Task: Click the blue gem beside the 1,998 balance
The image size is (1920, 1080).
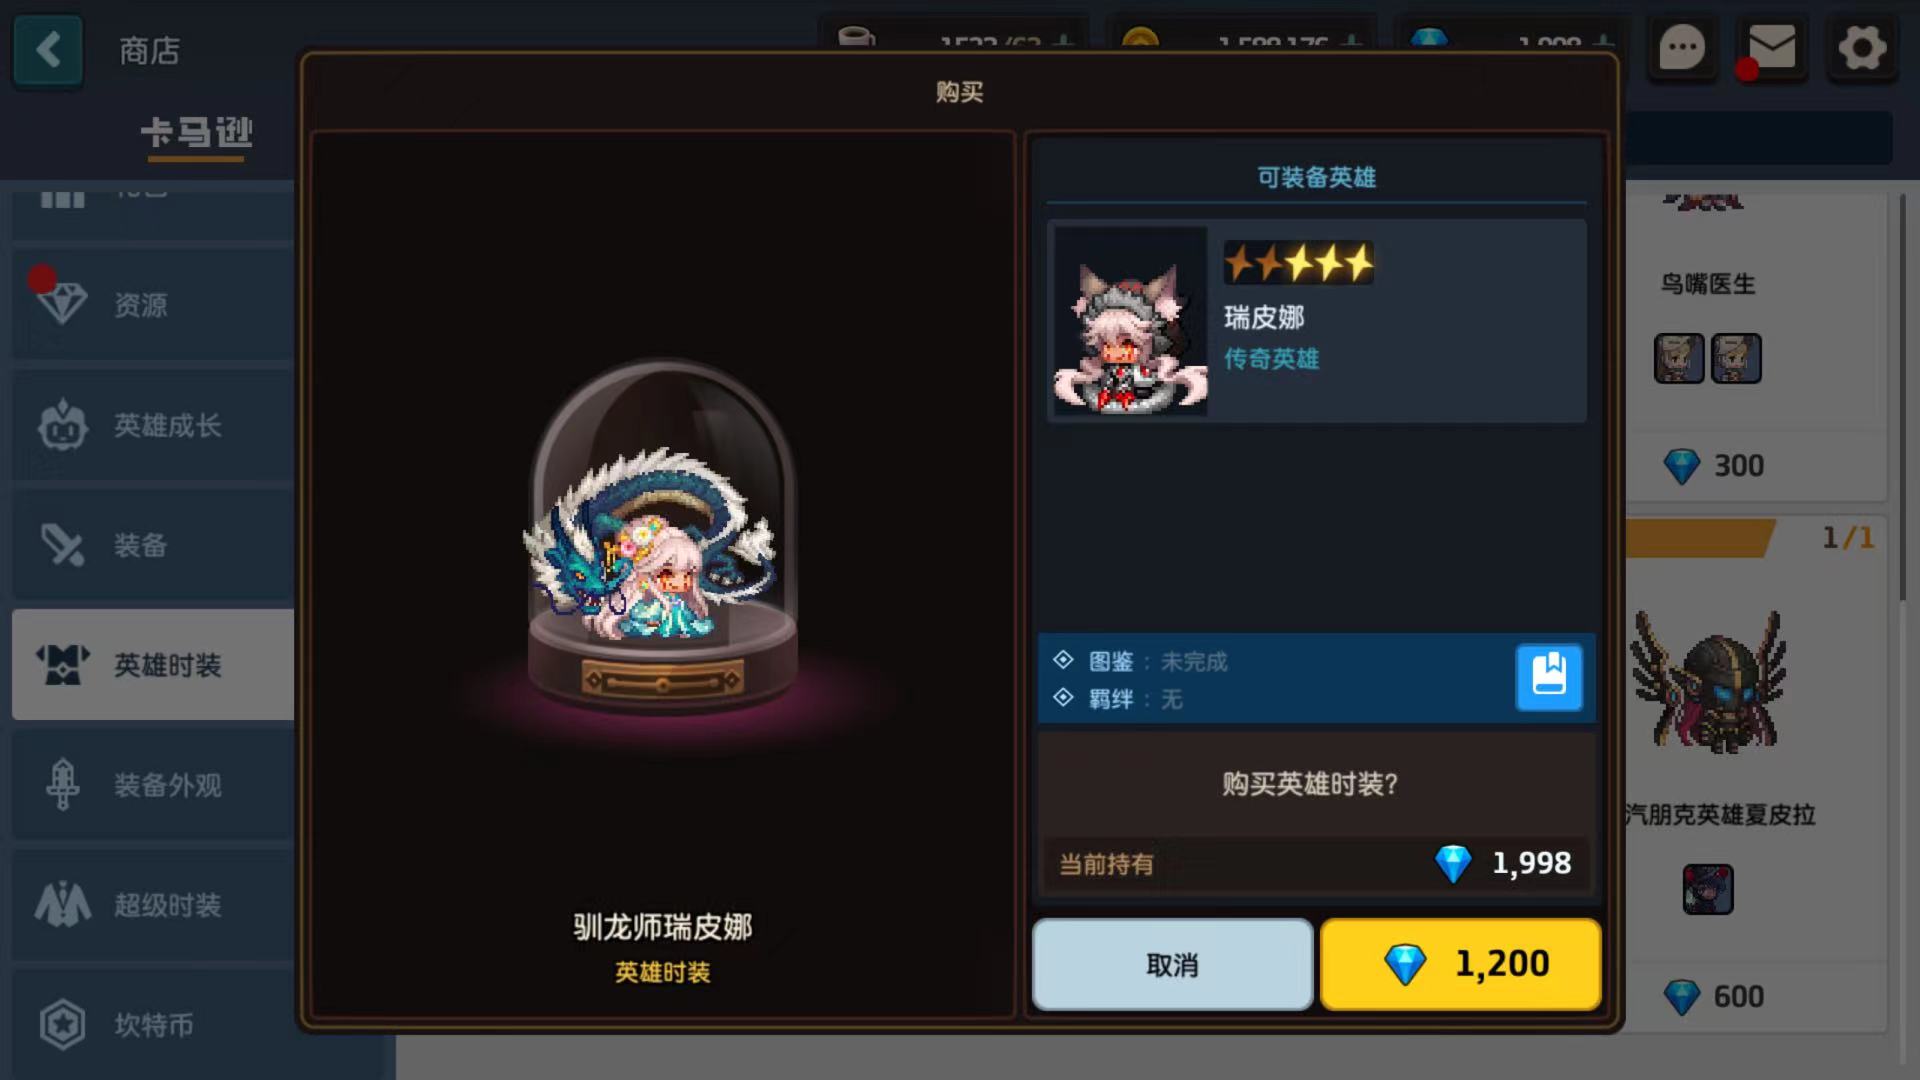Action: (x=1453, y=863)
